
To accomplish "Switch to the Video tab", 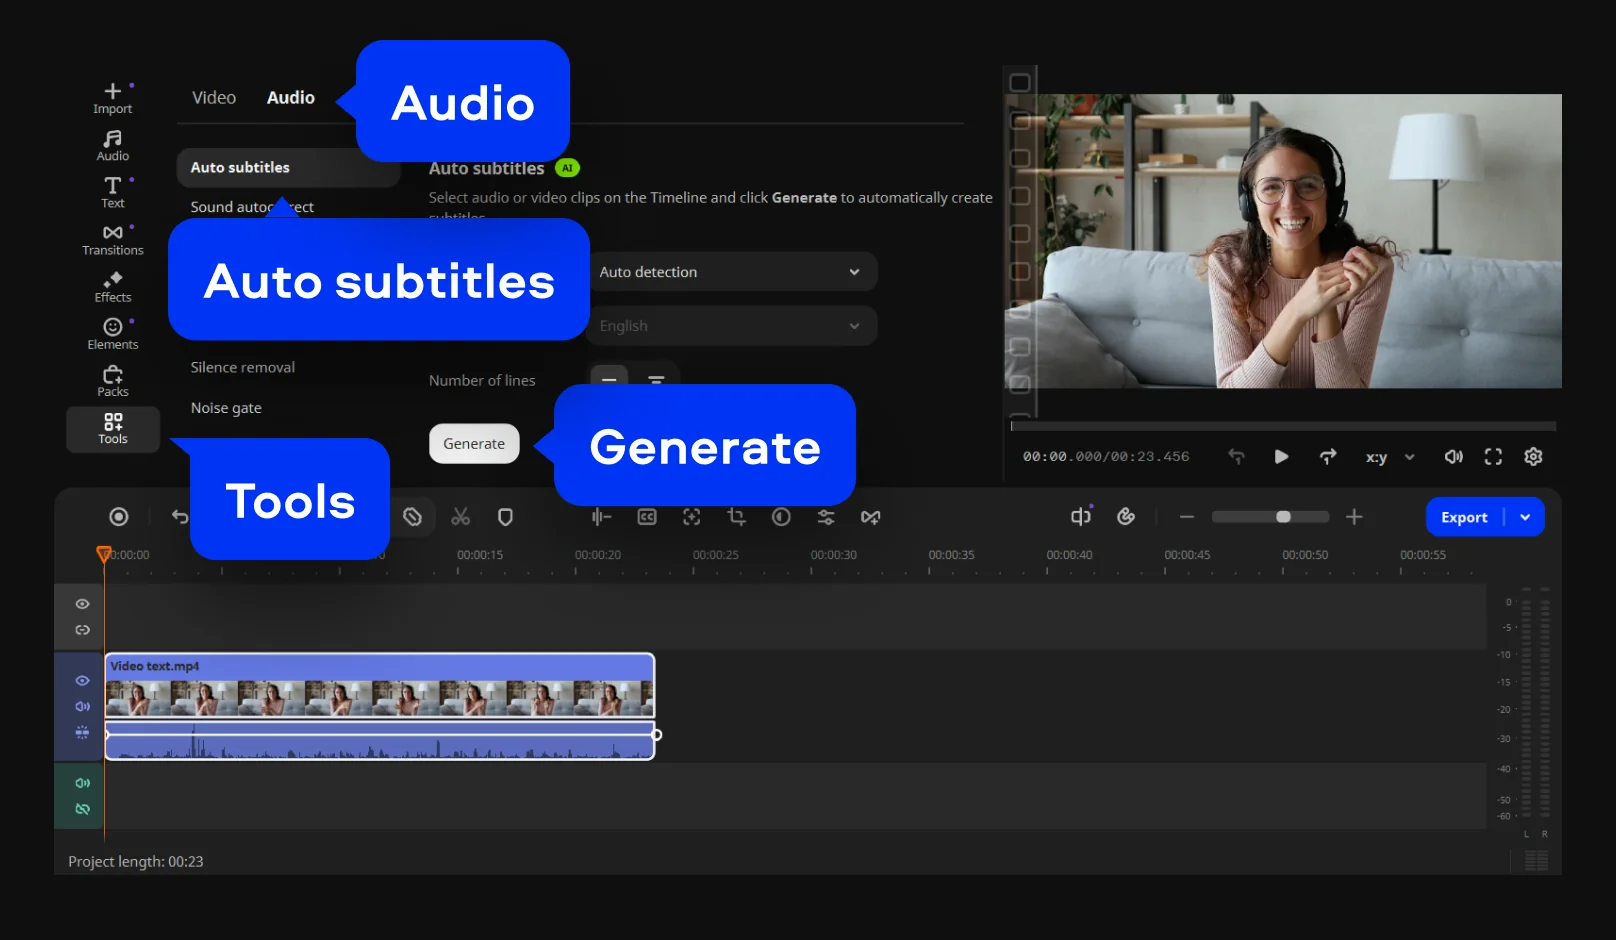I will click(214, 98).
